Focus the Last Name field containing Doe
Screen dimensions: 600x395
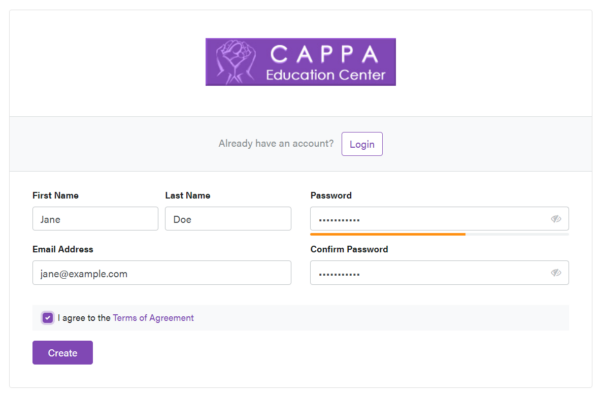pos(228,219)
